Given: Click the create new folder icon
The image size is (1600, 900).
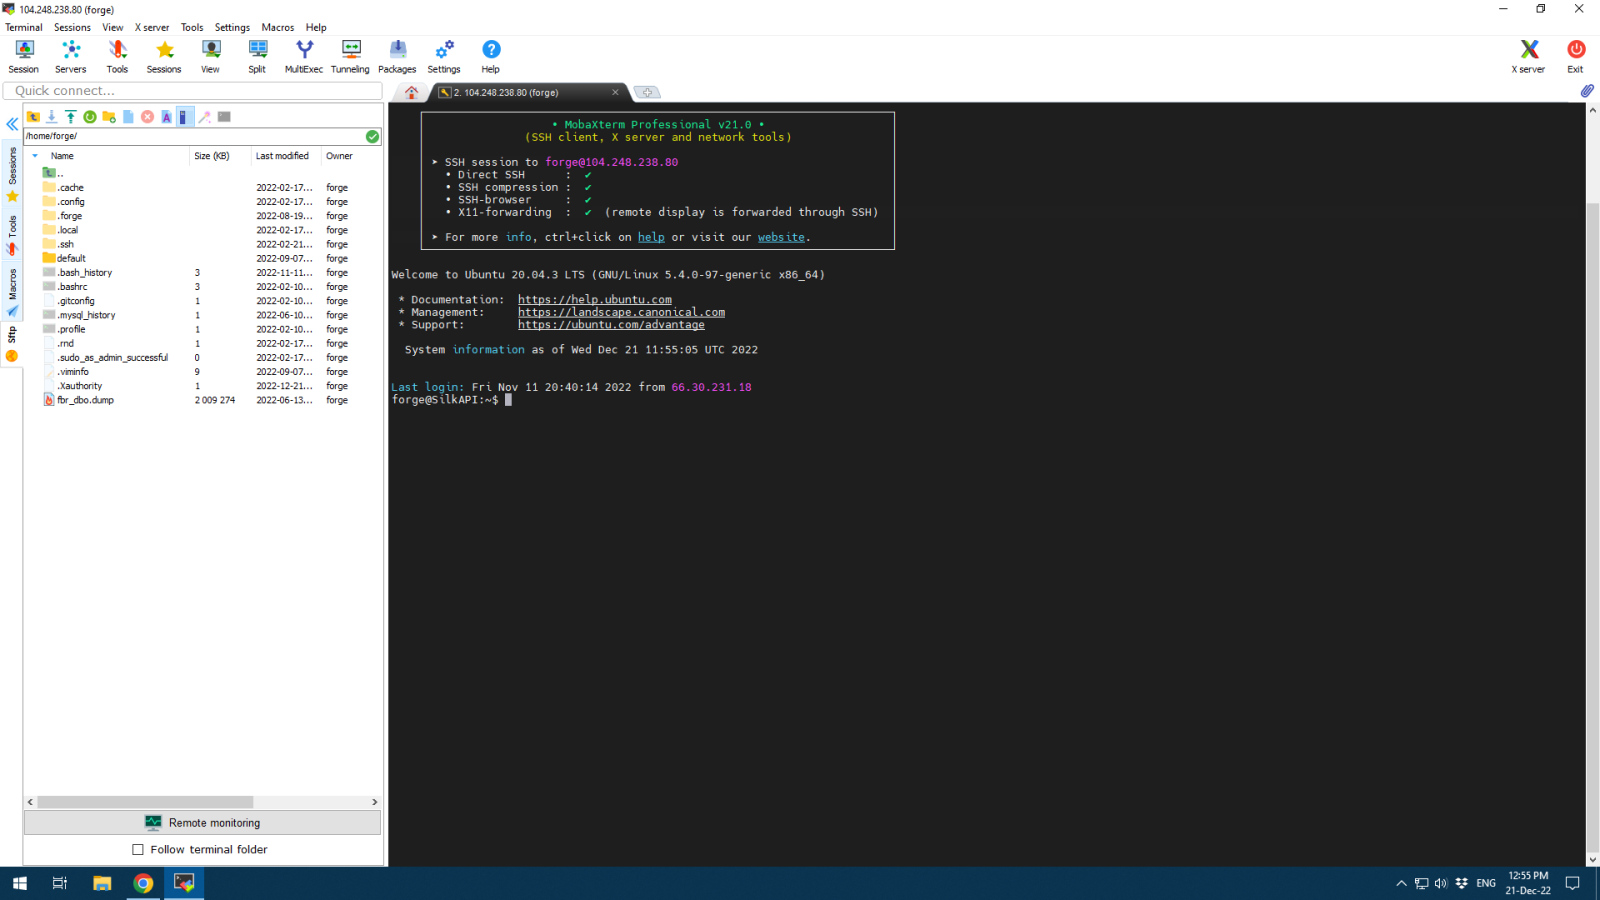Looking at the screenshot, I should tap(109, 117).
